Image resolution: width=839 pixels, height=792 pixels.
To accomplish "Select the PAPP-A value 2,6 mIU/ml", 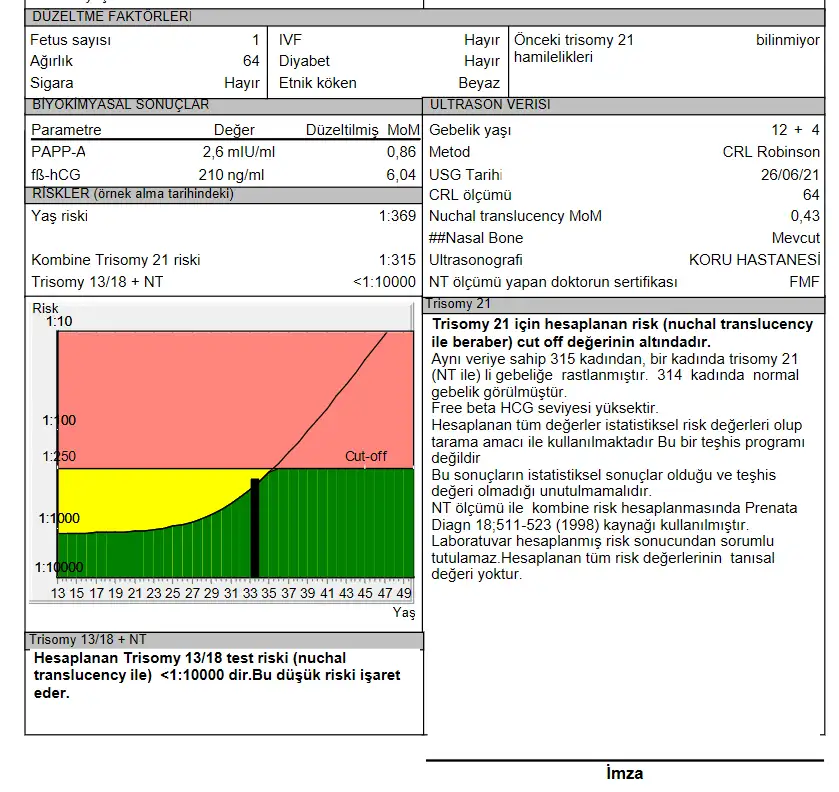I will pyautogui.click(x=238, y=152).
